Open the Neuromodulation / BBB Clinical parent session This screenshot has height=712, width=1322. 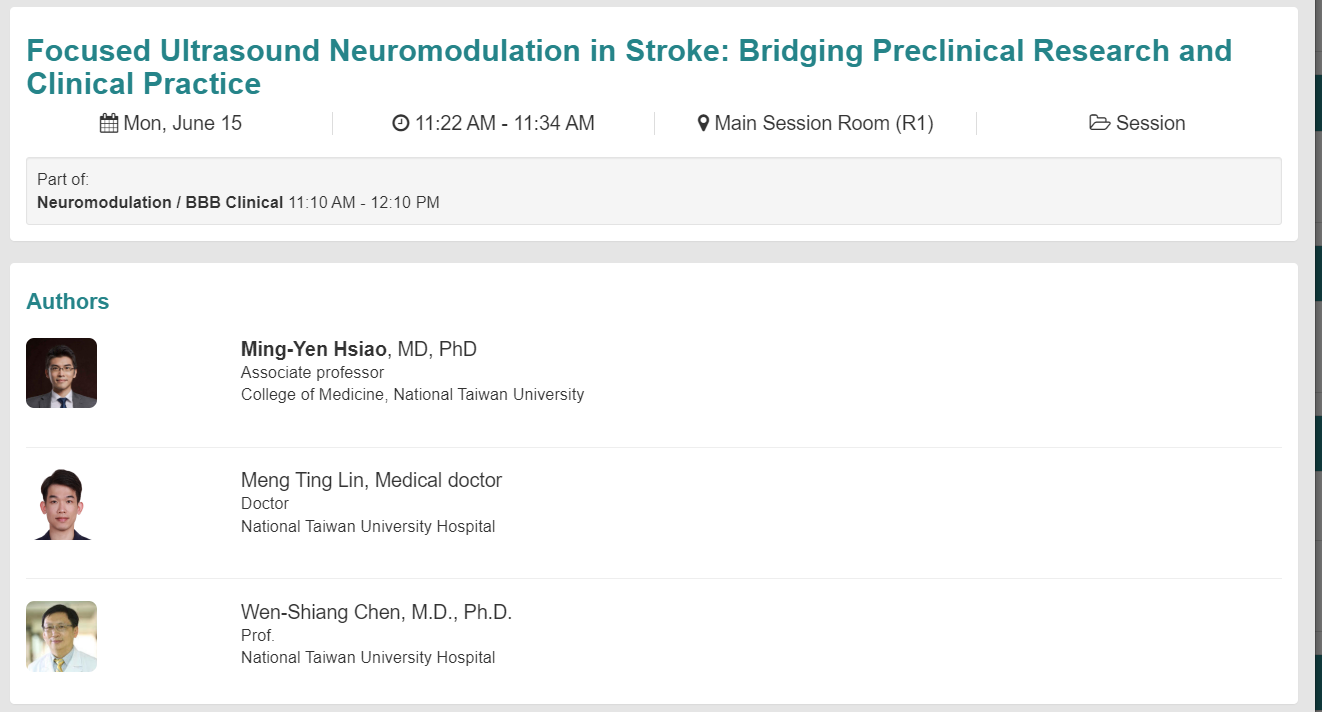point(160,202)
